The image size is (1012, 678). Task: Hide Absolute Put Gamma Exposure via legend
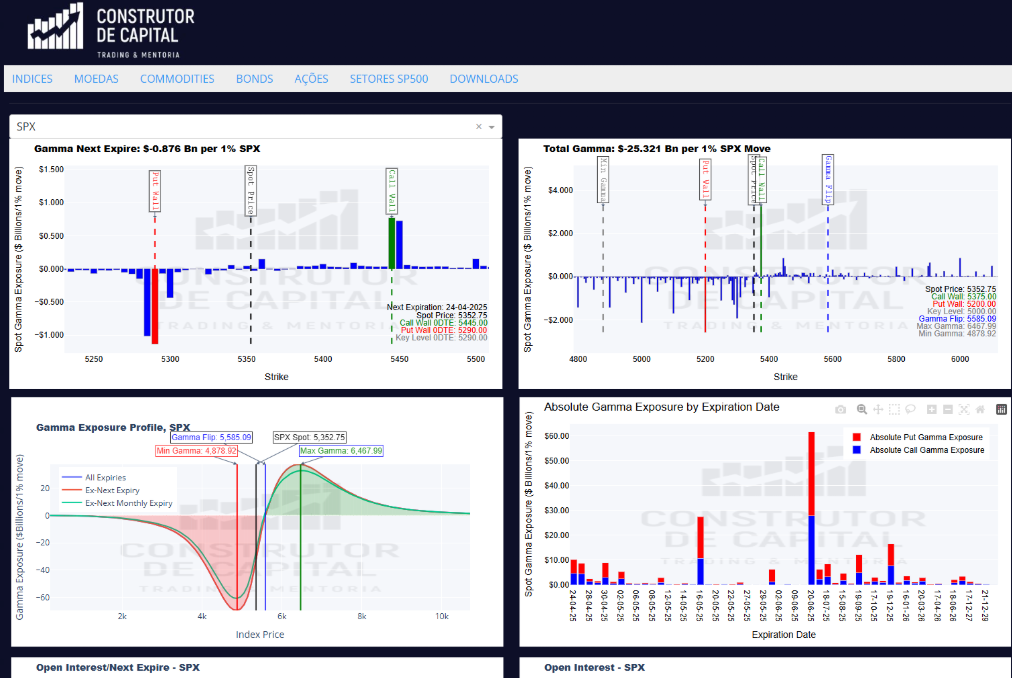click(x=928, y=436)
